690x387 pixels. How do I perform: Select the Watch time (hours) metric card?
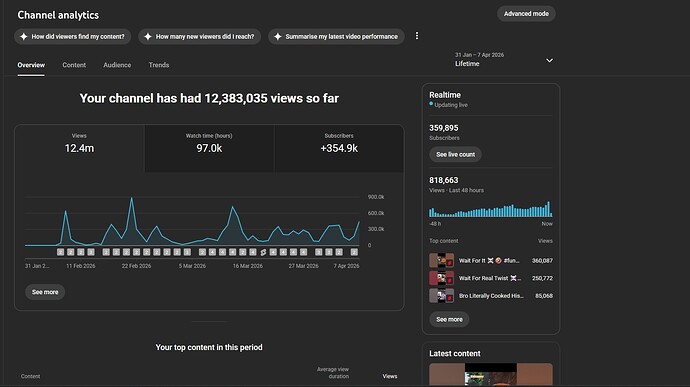coord(209,148)
